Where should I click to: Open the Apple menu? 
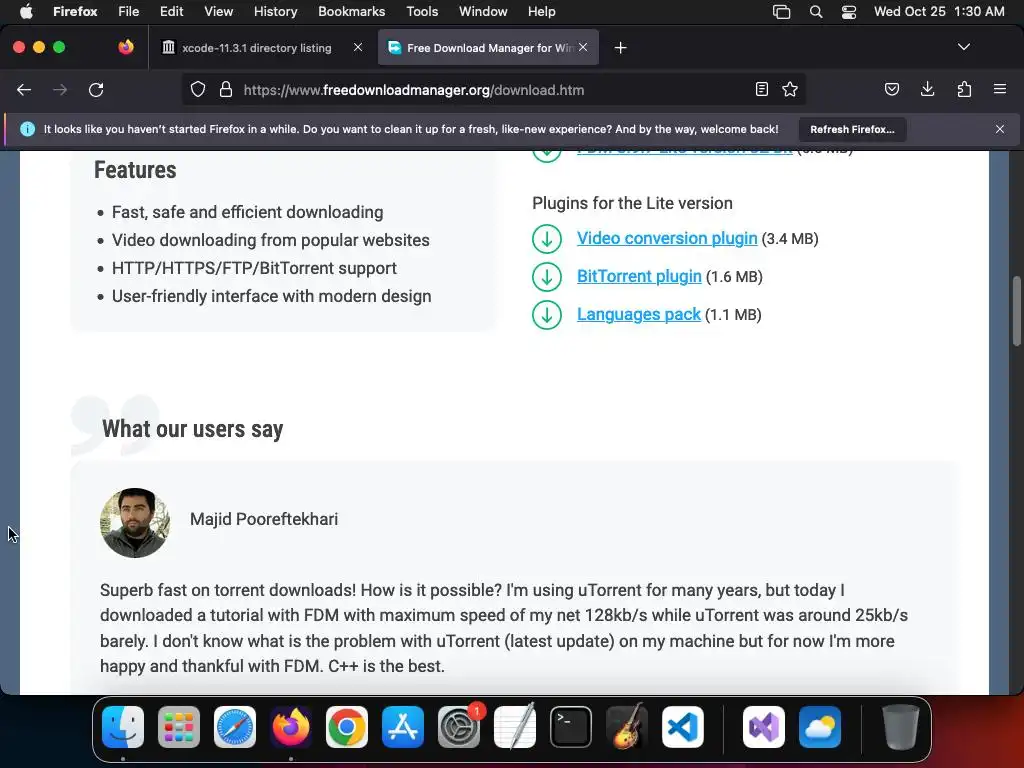tap(25, 11)
